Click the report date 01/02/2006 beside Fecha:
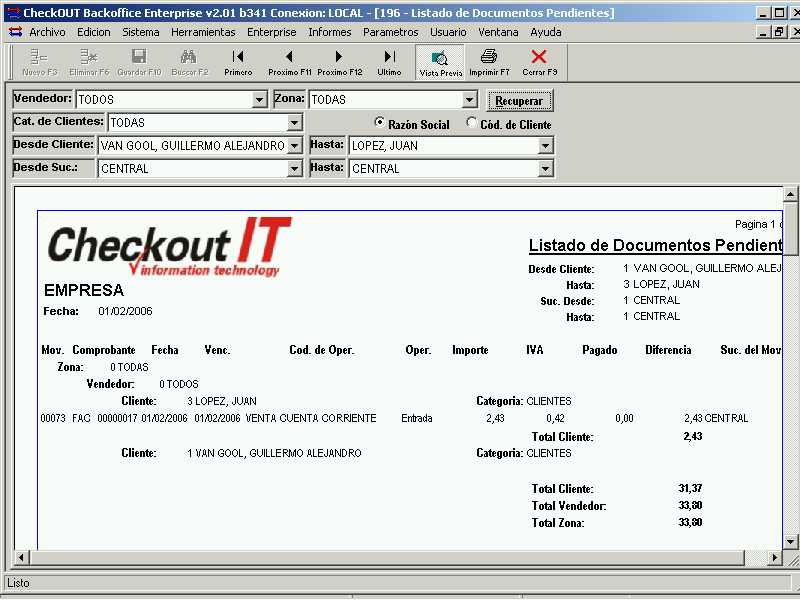This screenshot has width=800, height=600. click(125, 311)
